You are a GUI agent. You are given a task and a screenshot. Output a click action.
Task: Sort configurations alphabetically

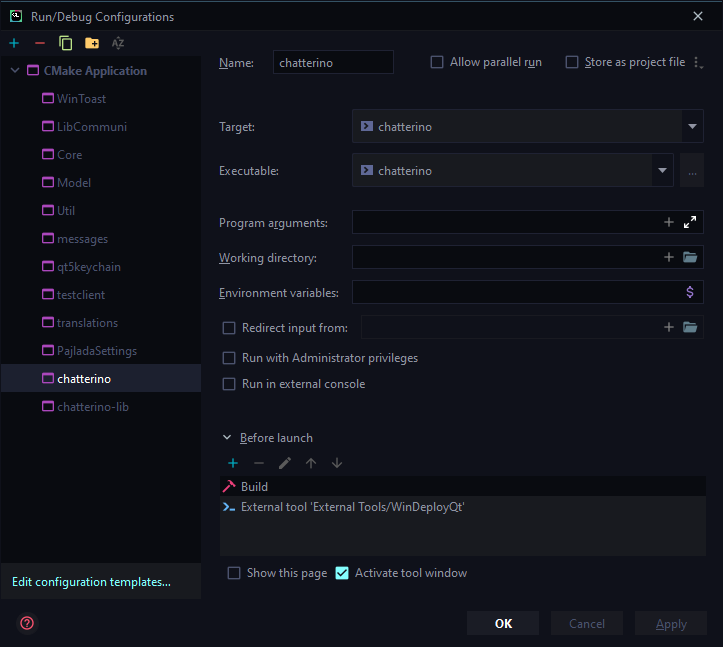pyautogui.click(x=118, y=43)
